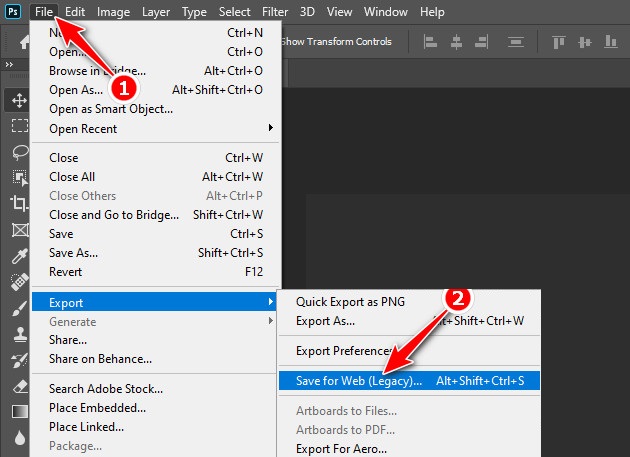This screenshot has width=630, height=457.
Task: Open the Edit menu
Action: click(x=75, y=12)
